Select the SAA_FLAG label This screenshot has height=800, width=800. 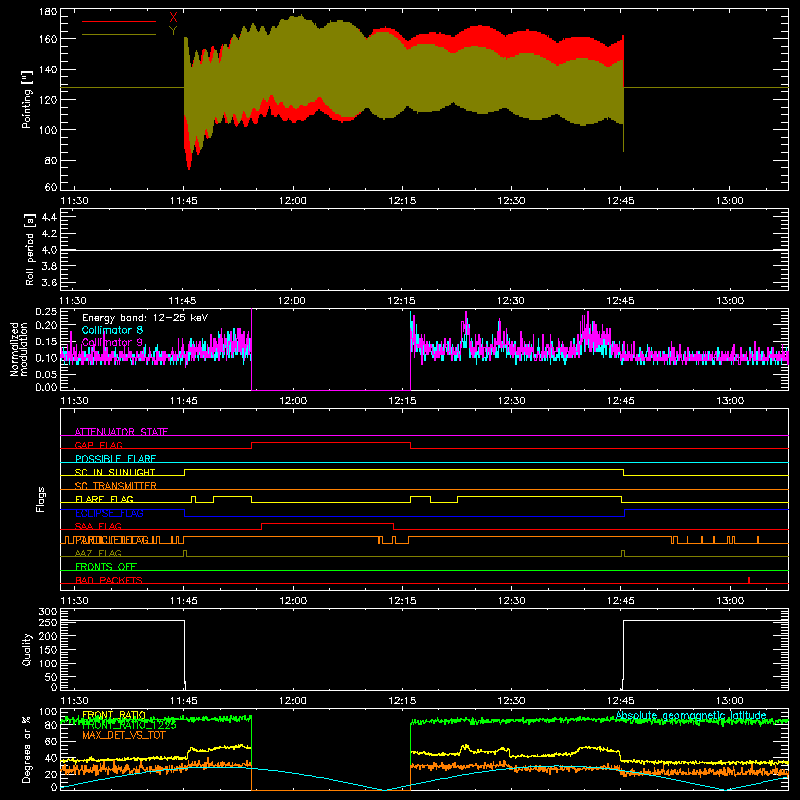pyautogui.click(x=98, y=526)
